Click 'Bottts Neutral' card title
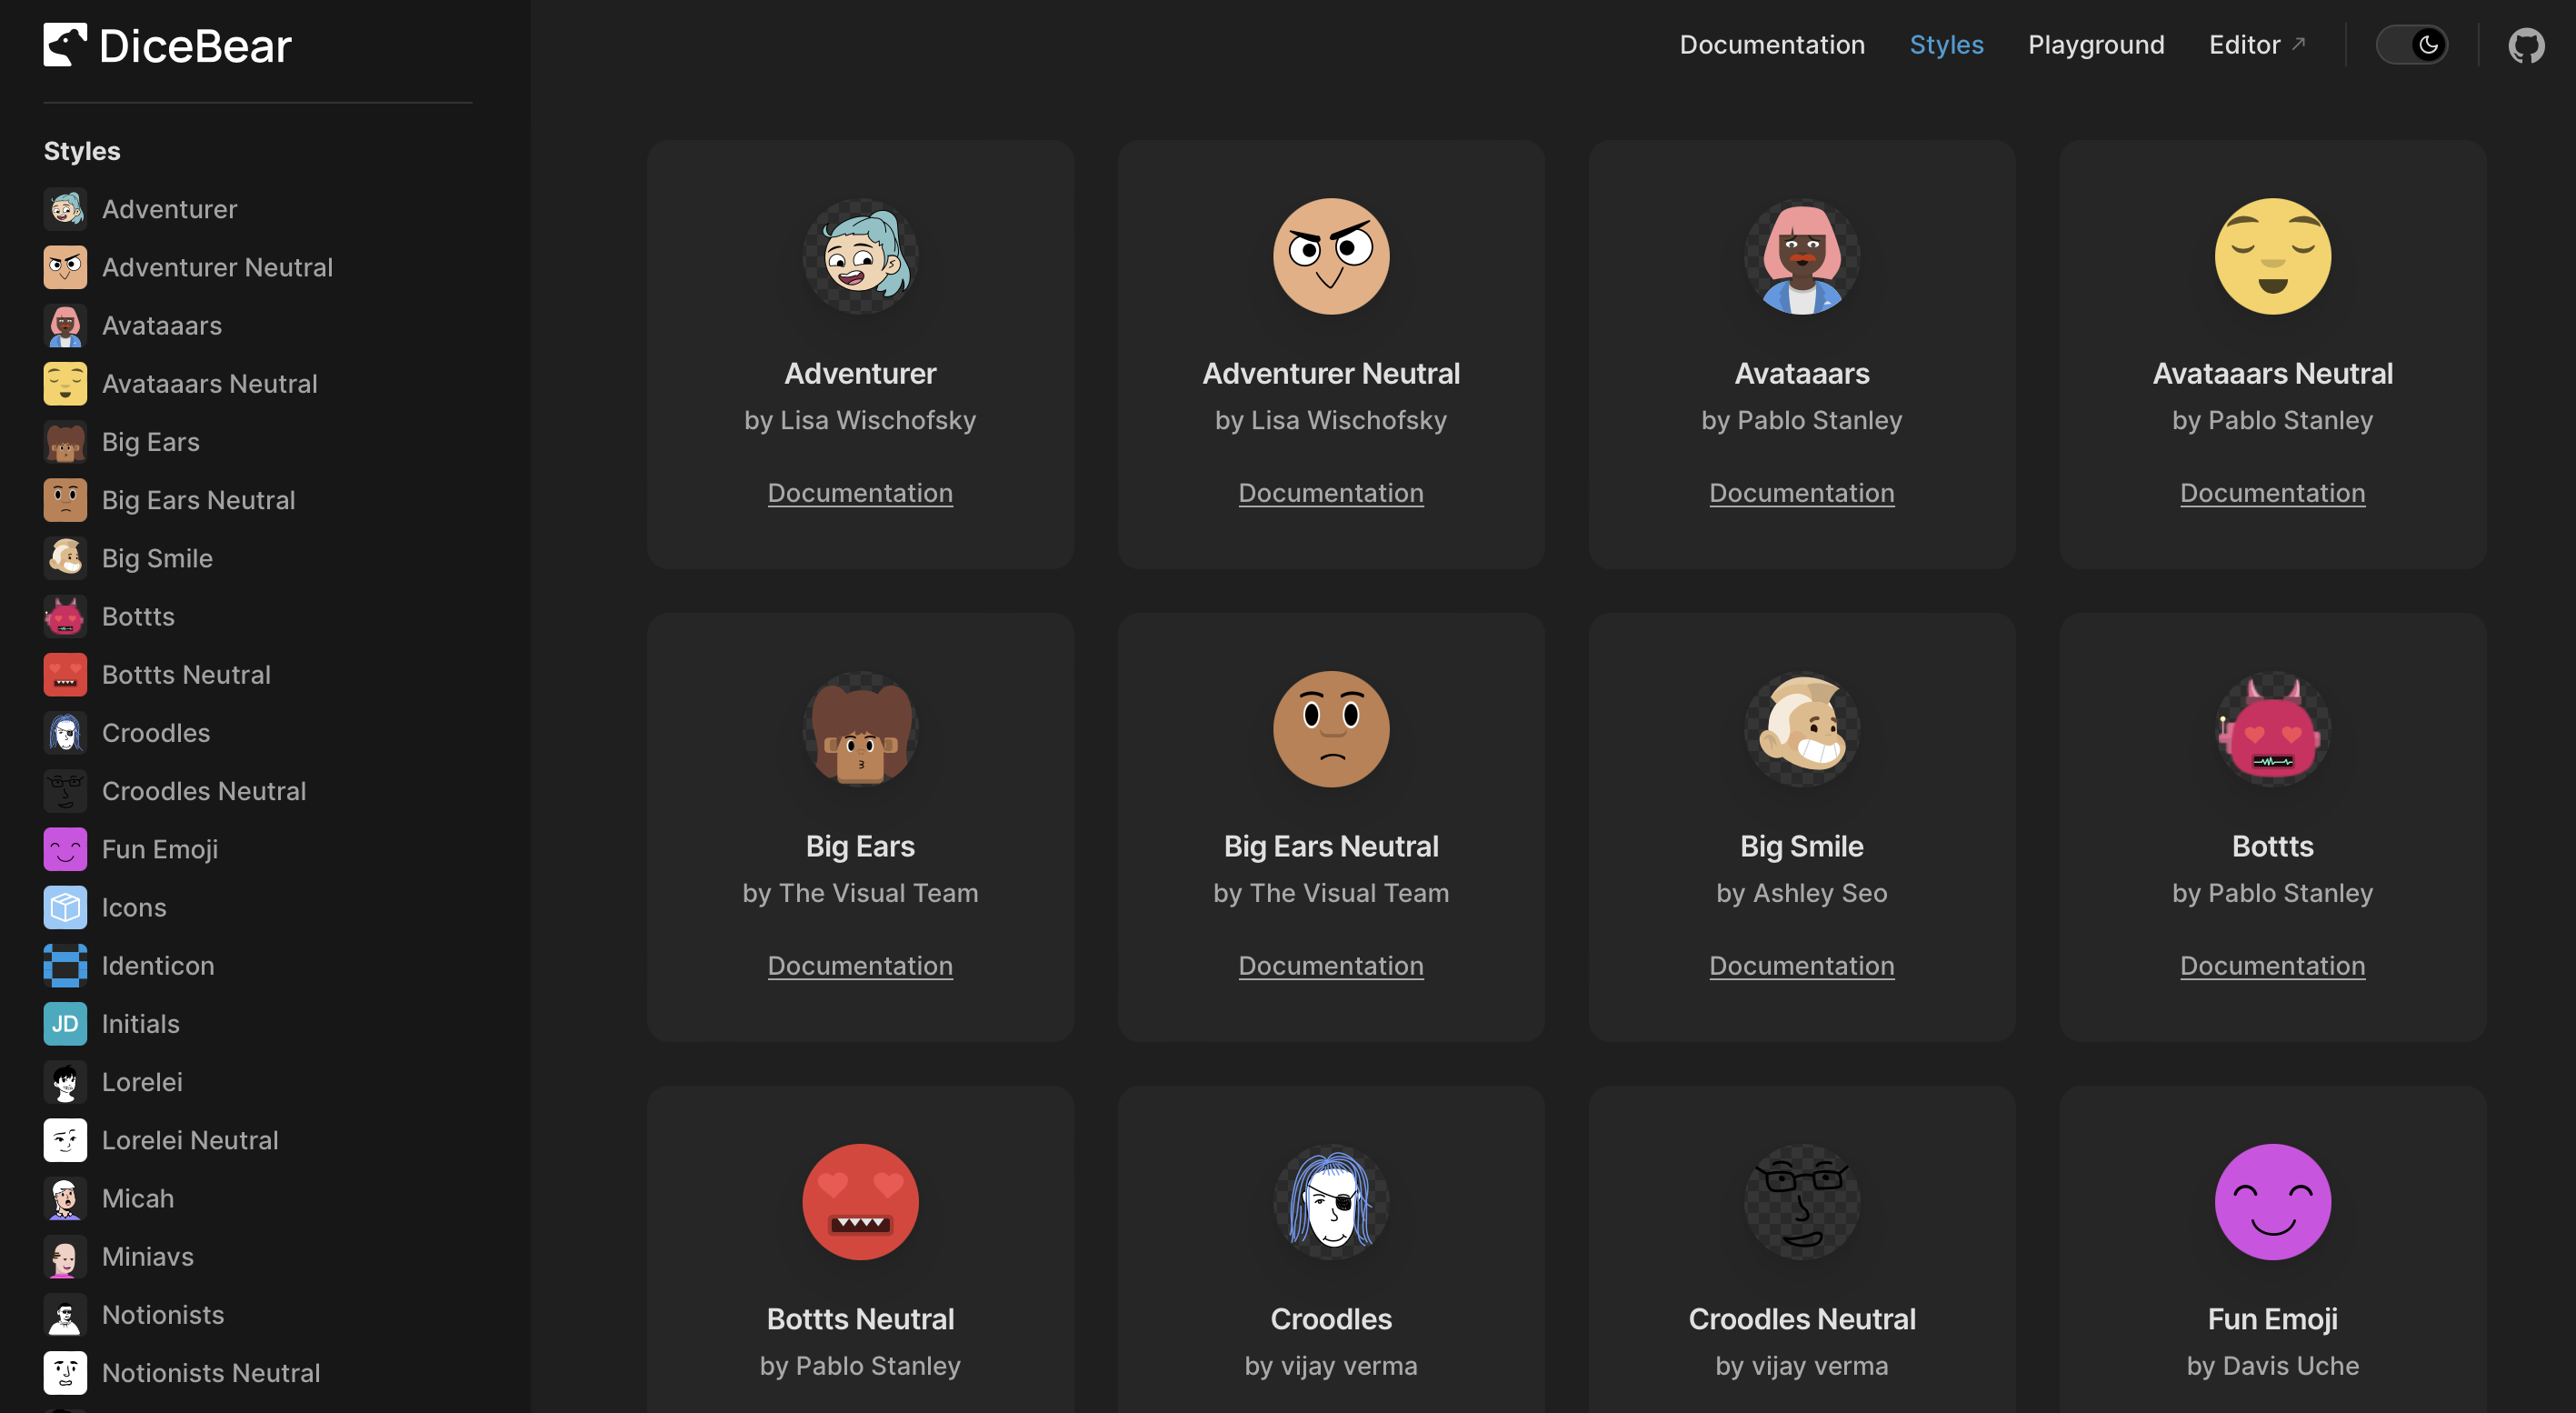Viewport: 2576px width, 1413px height. 860,1319
